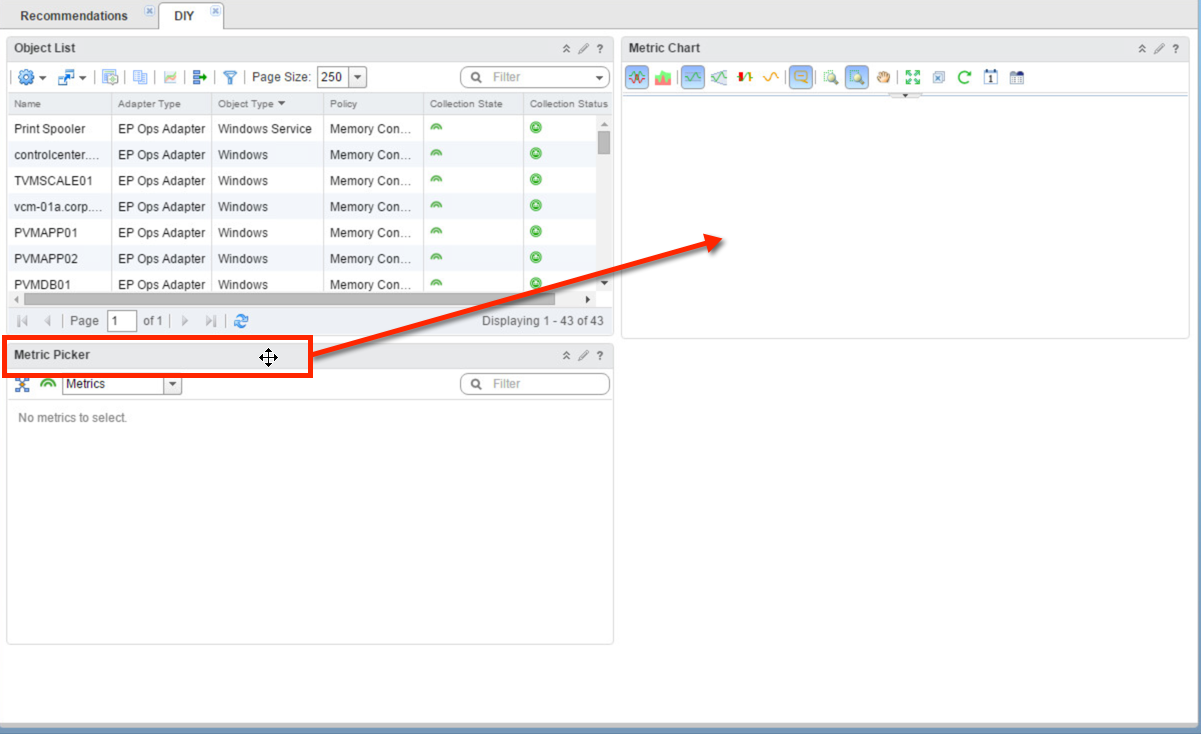Enable Stacked Chart view

[x=663, y=77]
